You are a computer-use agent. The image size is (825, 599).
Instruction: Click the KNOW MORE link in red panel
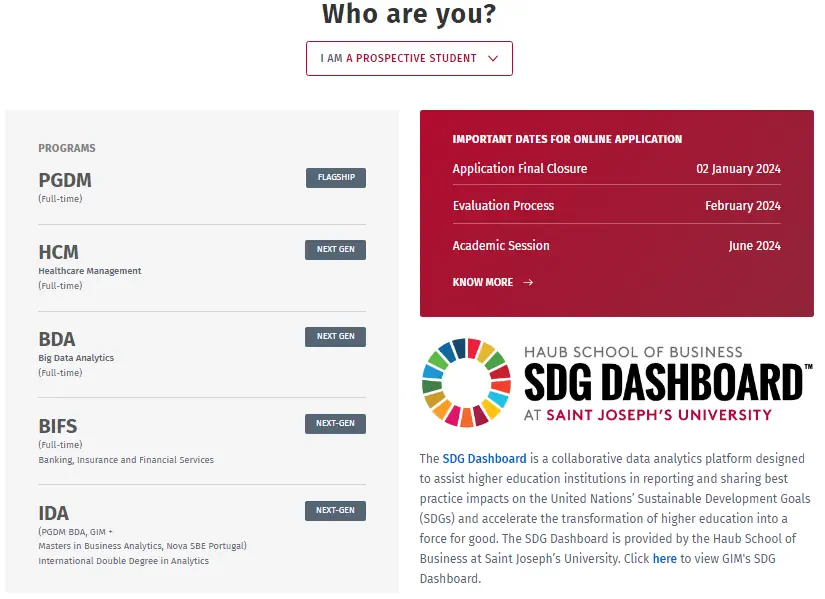click(482, 283)
